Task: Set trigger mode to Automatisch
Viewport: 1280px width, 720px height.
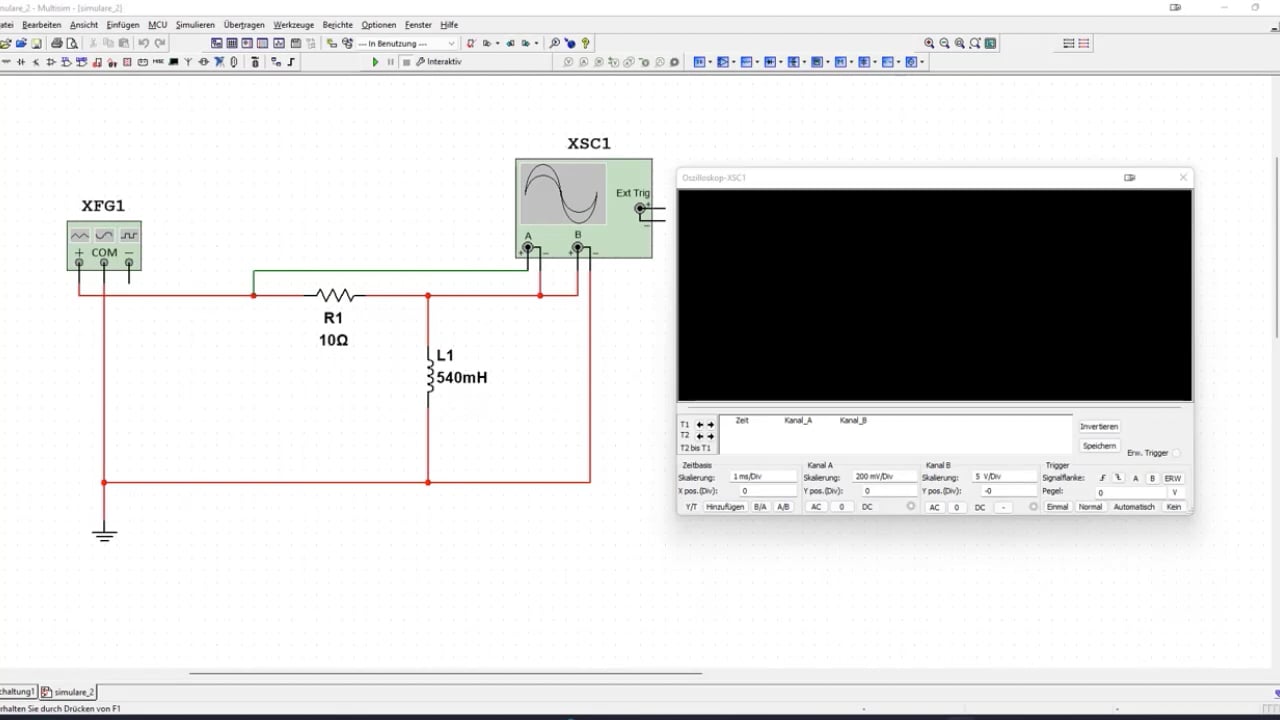Action: click(x=1134, y=507)
